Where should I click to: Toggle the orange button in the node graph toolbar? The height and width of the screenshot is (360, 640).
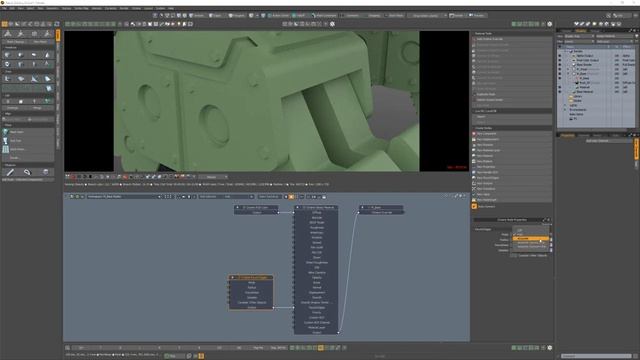pos(291,197)
